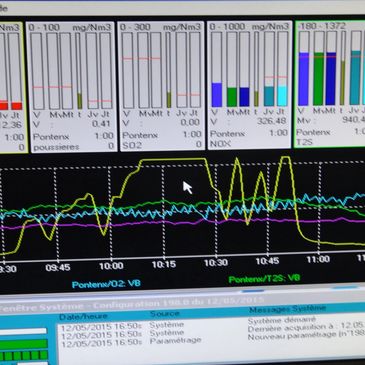Select the Pontenx/T2S: VB legend entry
The width and height of the screenshot is (365, 365).
pos(264,279)
